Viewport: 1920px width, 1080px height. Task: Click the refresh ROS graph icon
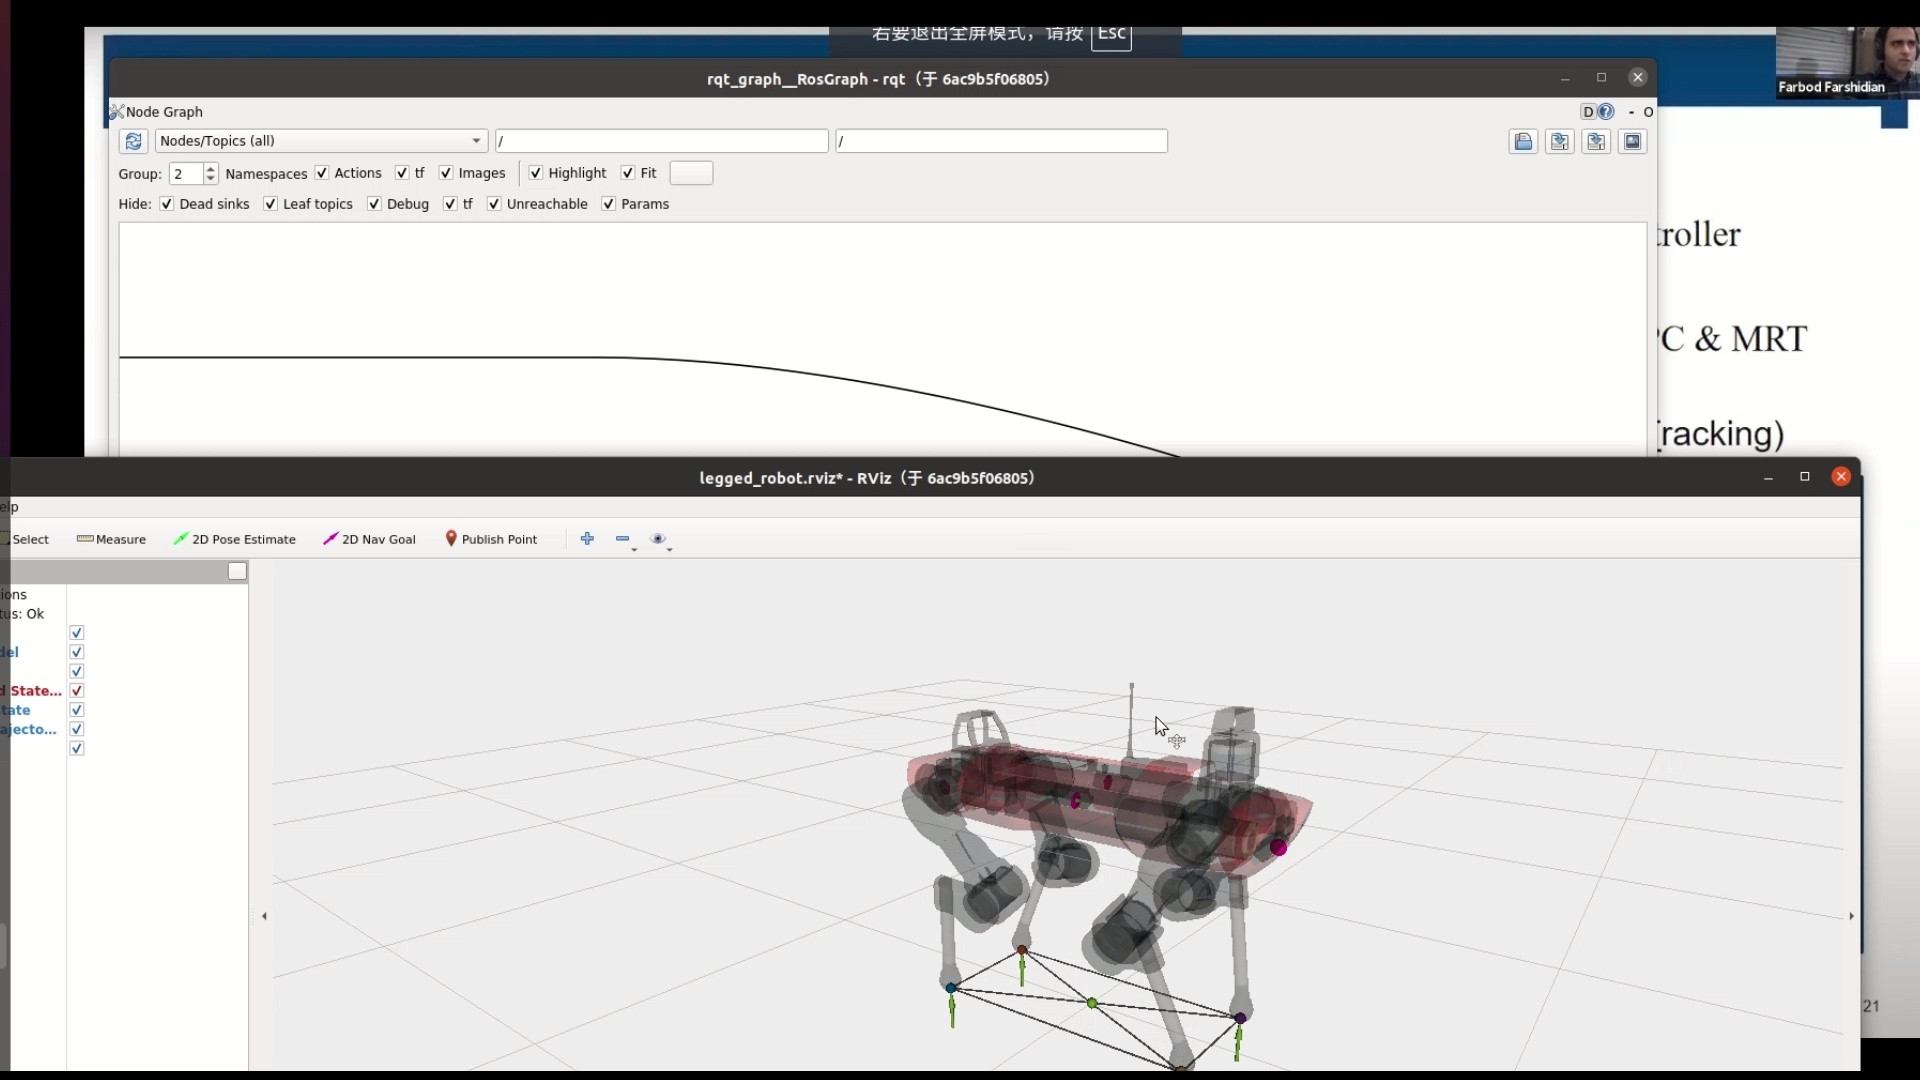[133, 141]
